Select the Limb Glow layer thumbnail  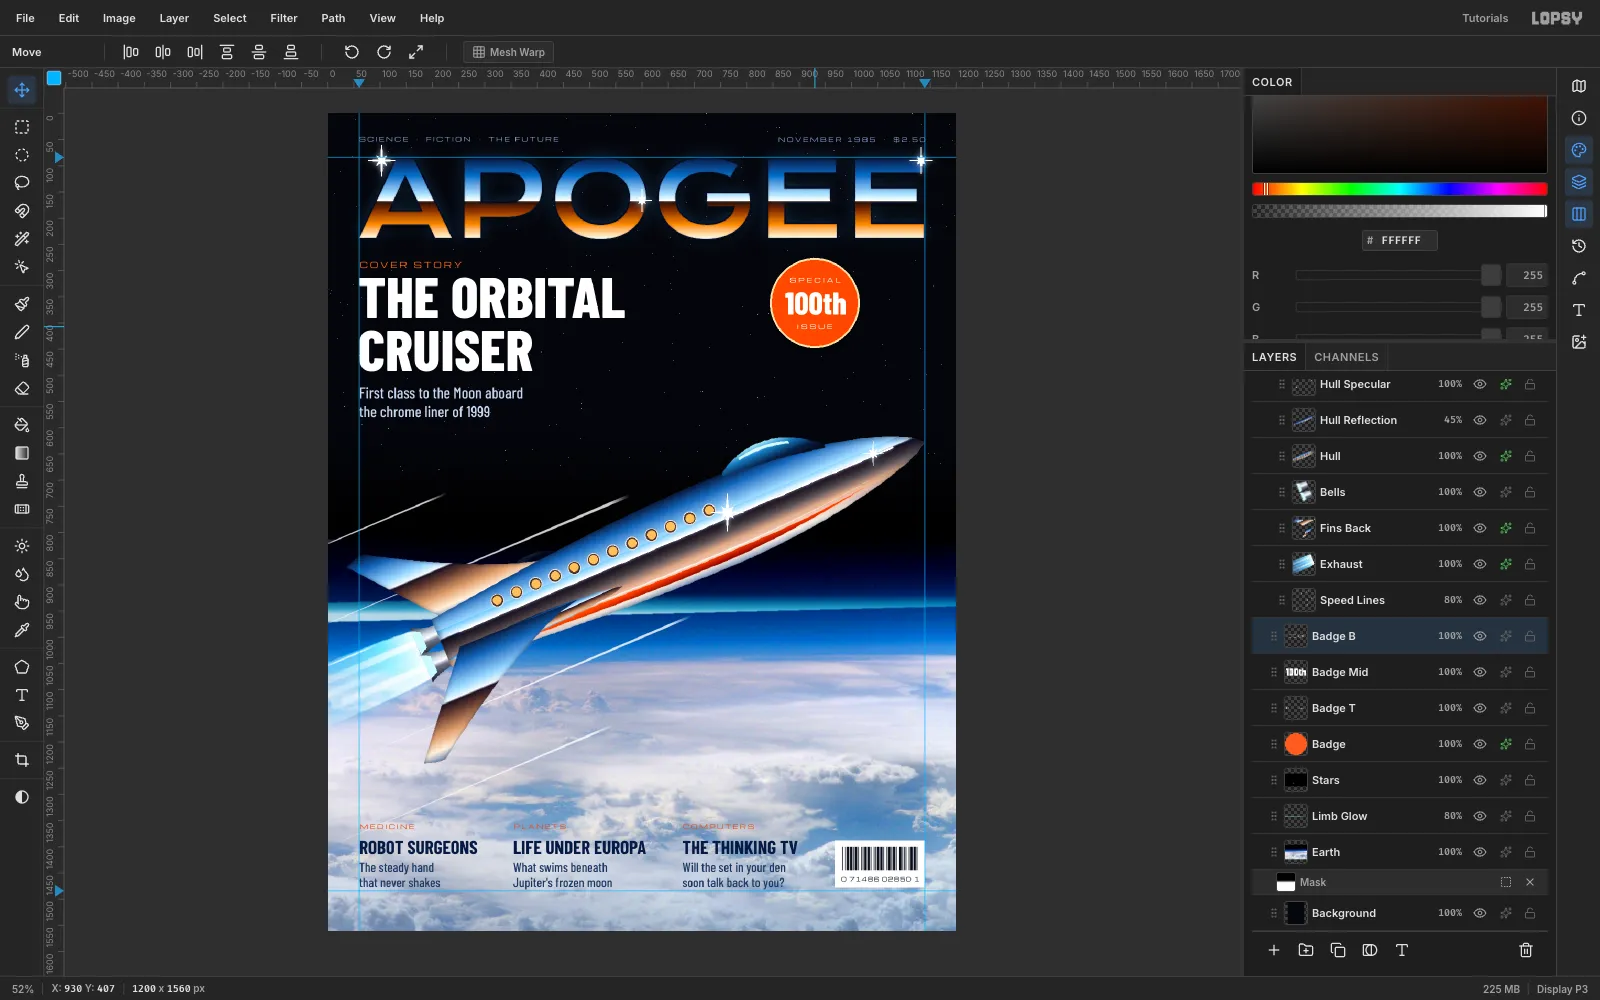1296,816
